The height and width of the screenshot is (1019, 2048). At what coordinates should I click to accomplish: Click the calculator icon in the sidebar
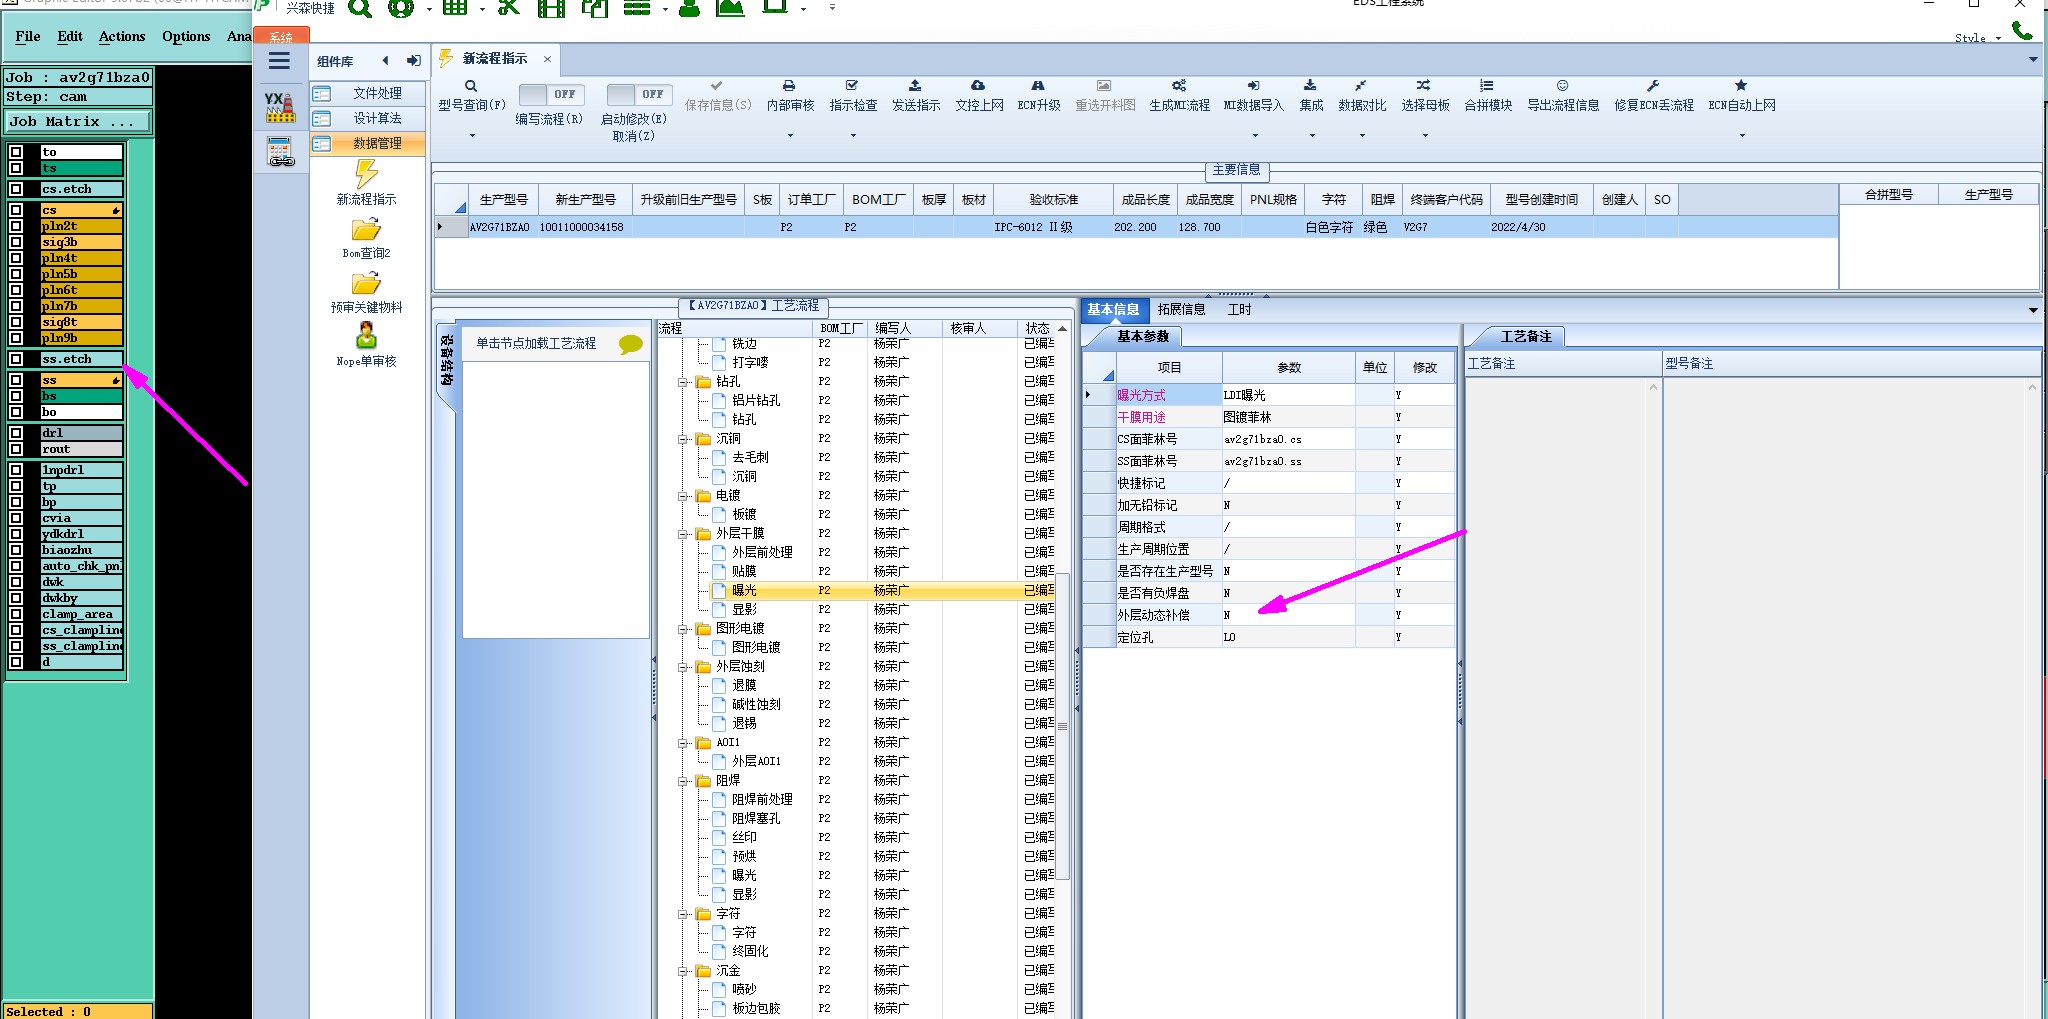[281, 152]
